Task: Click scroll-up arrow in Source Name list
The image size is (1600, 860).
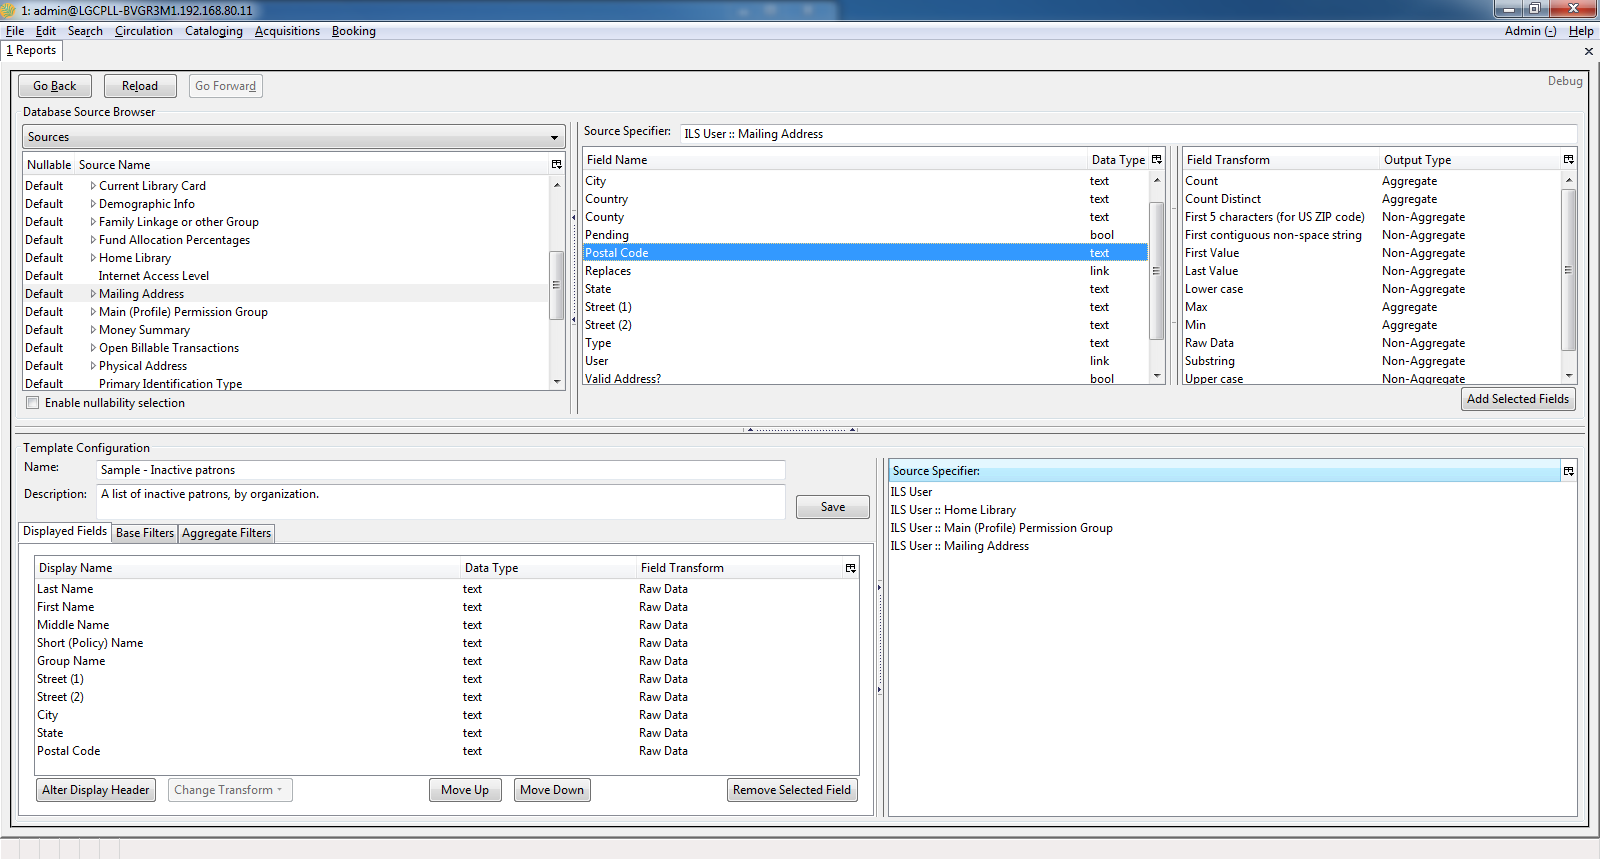Action: coord(557,185)
